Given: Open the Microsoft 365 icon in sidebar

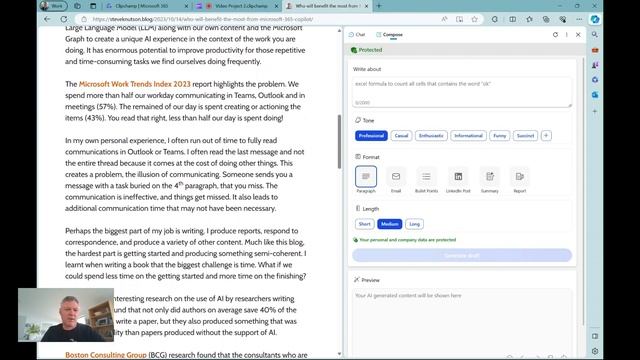Looking at the screenshot, I should pos(595,80).
